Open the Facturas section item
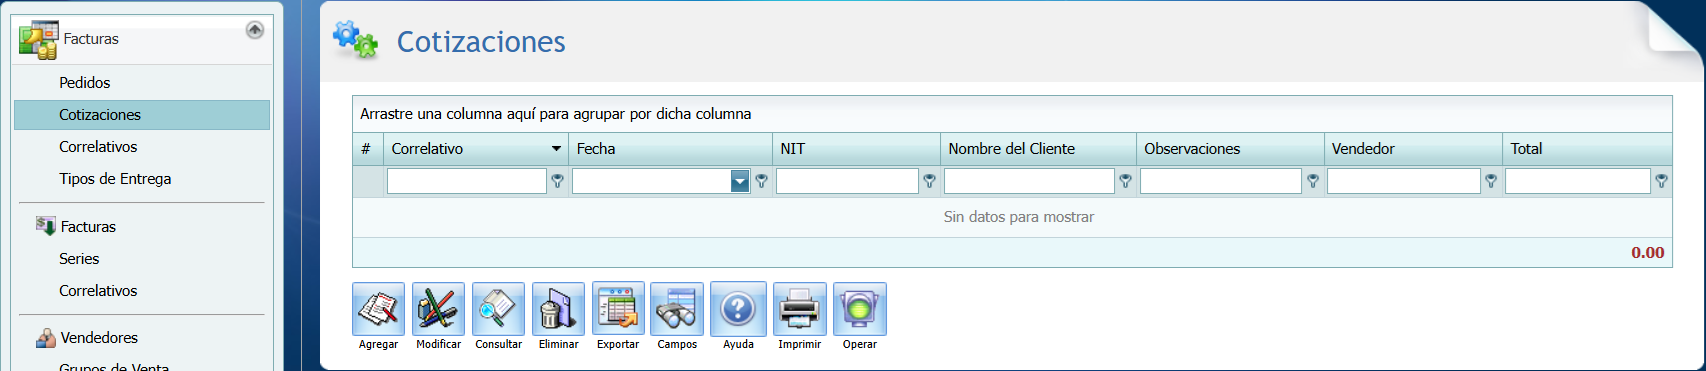This screenshot has height=371, width=1706. (88, 227)
